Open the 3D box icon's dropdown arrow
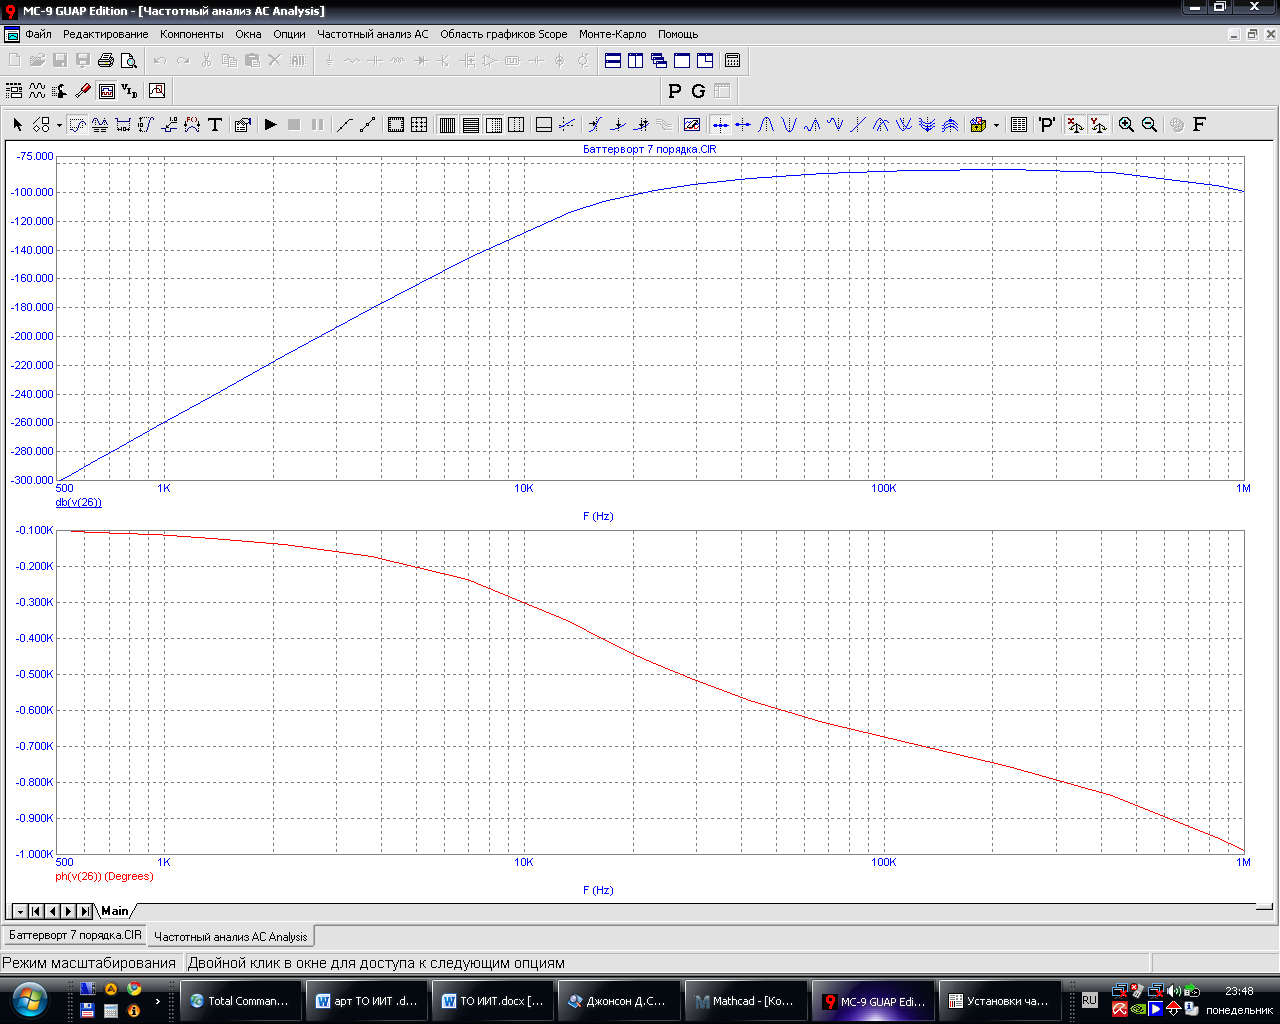The width and height of the screenshot is (1280, 1024). (x=996, y=125)
